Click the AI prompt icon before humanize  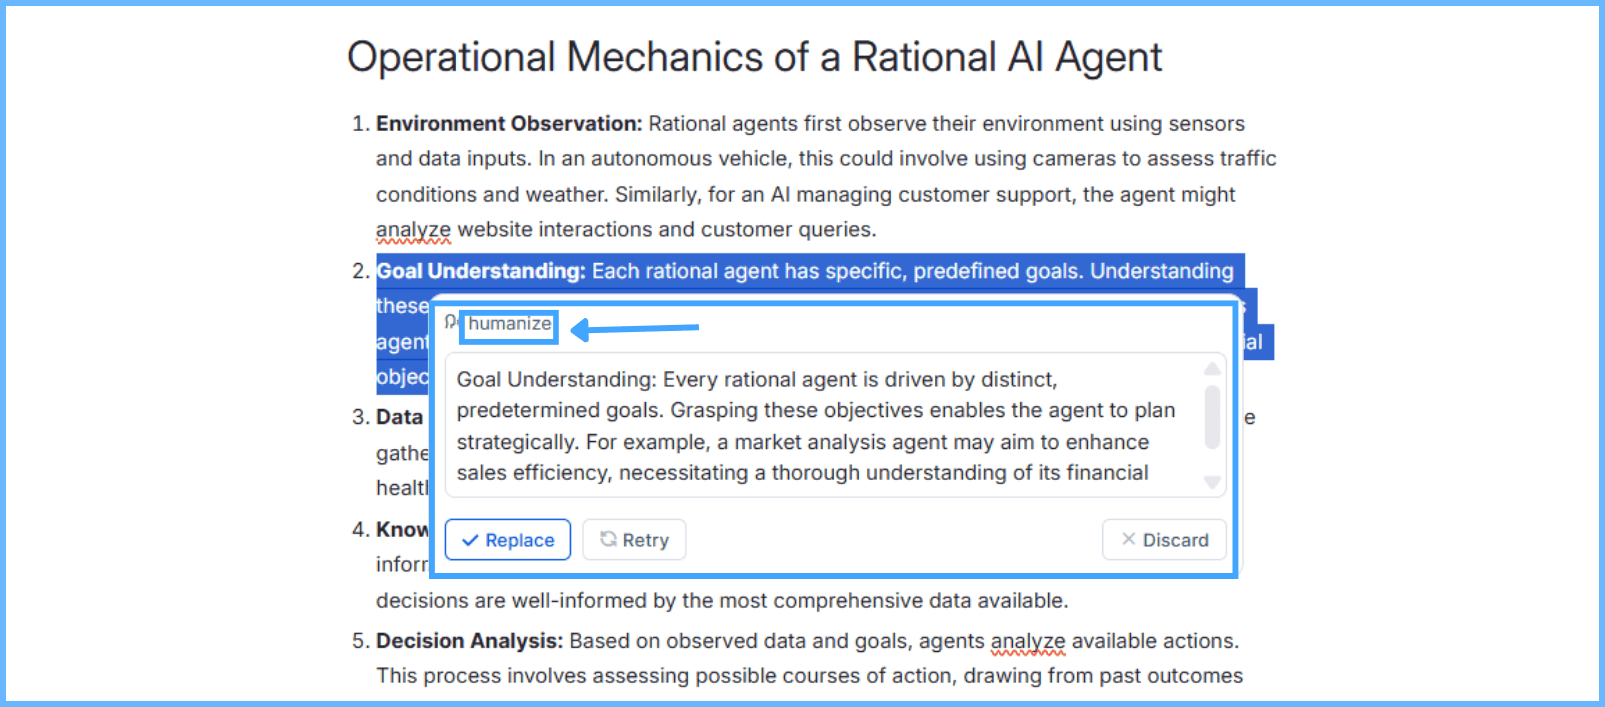[451, 322]
